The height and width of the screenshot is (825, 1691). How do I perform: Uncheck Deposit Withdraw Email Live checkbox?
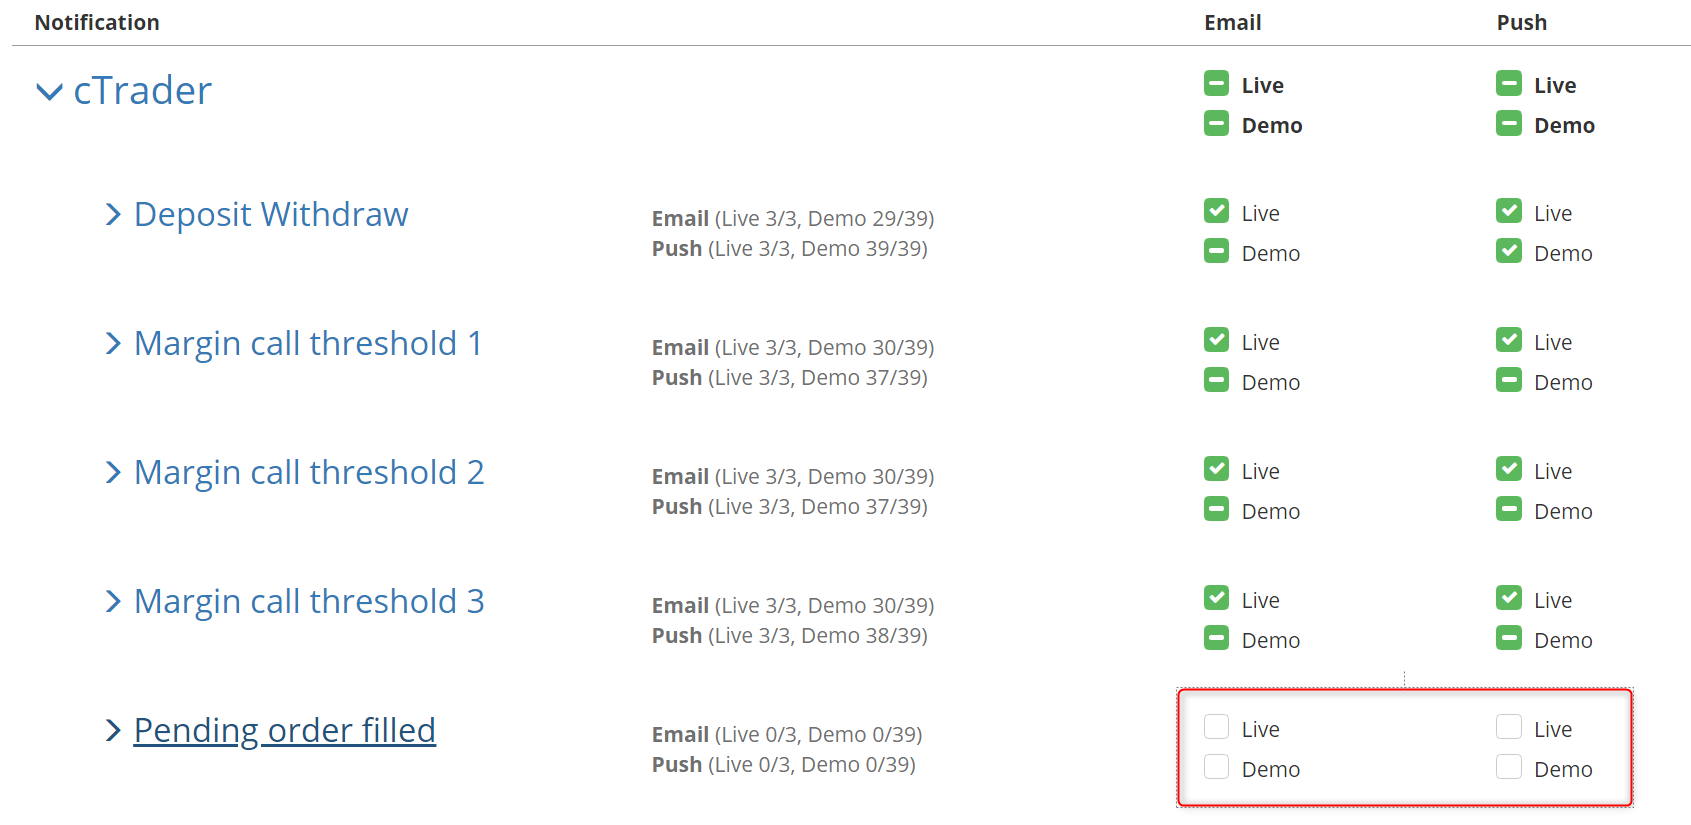pyautogui.click(x=1216, y=211)
